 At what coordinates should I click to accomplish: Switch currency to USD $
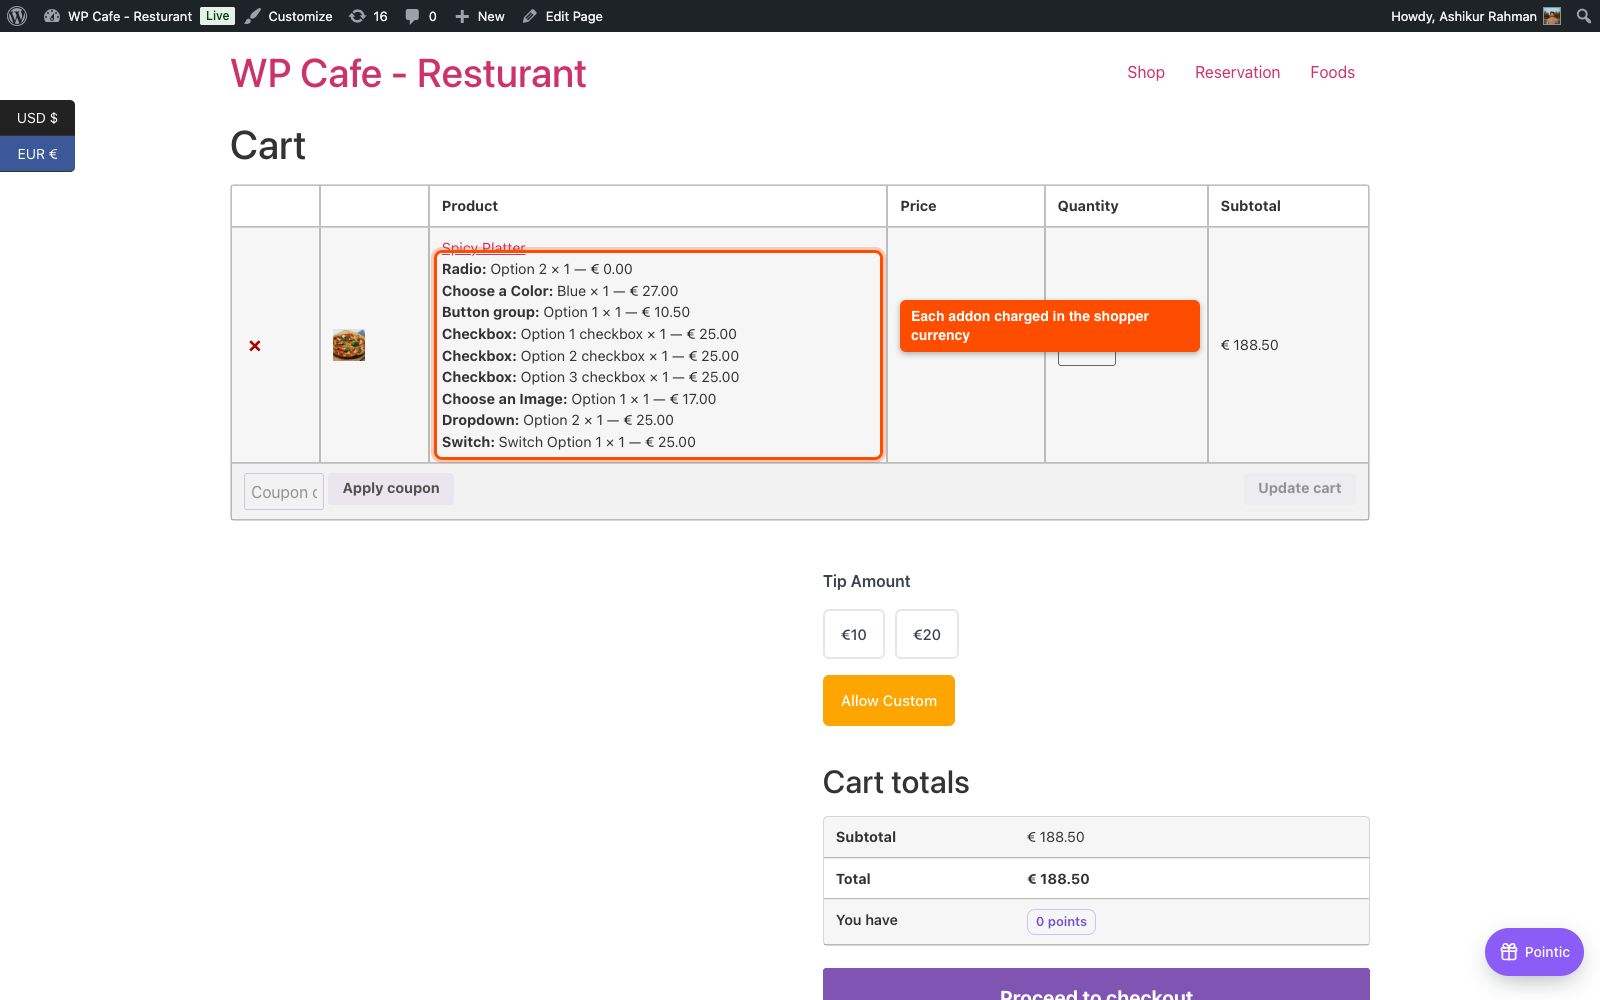click(37, 118)
